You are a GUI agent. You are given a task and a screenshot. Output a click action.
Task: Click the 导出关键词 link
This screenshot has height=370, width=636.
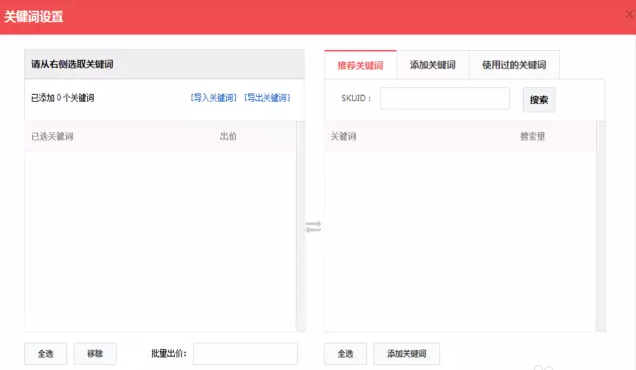pyautogui.click(x=267, y=98)
